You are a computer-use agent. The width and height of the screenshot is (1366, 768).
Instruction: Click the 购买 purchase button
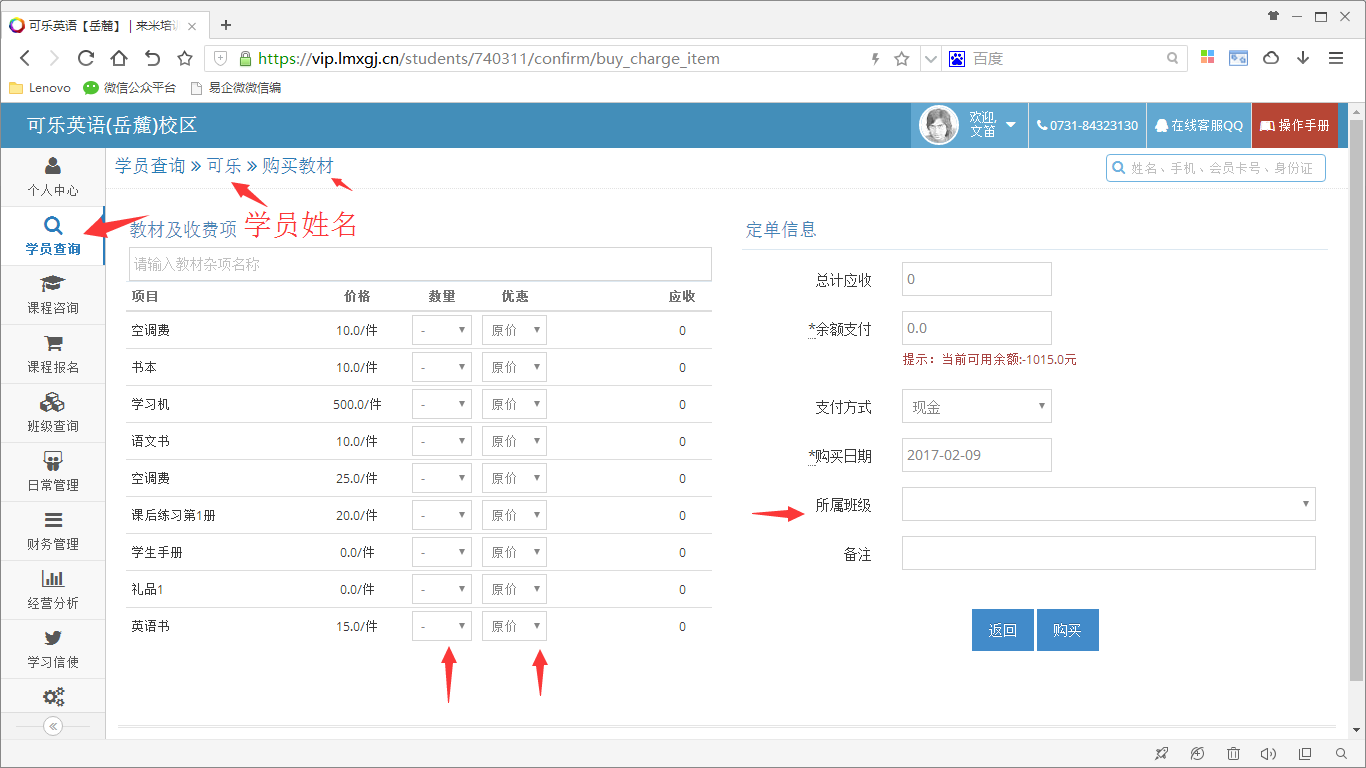click(1067, 630)
